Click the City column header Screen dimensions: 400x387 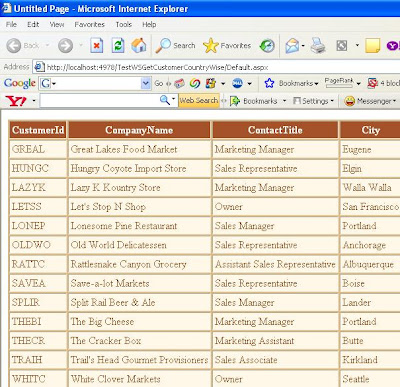(370, 130)
